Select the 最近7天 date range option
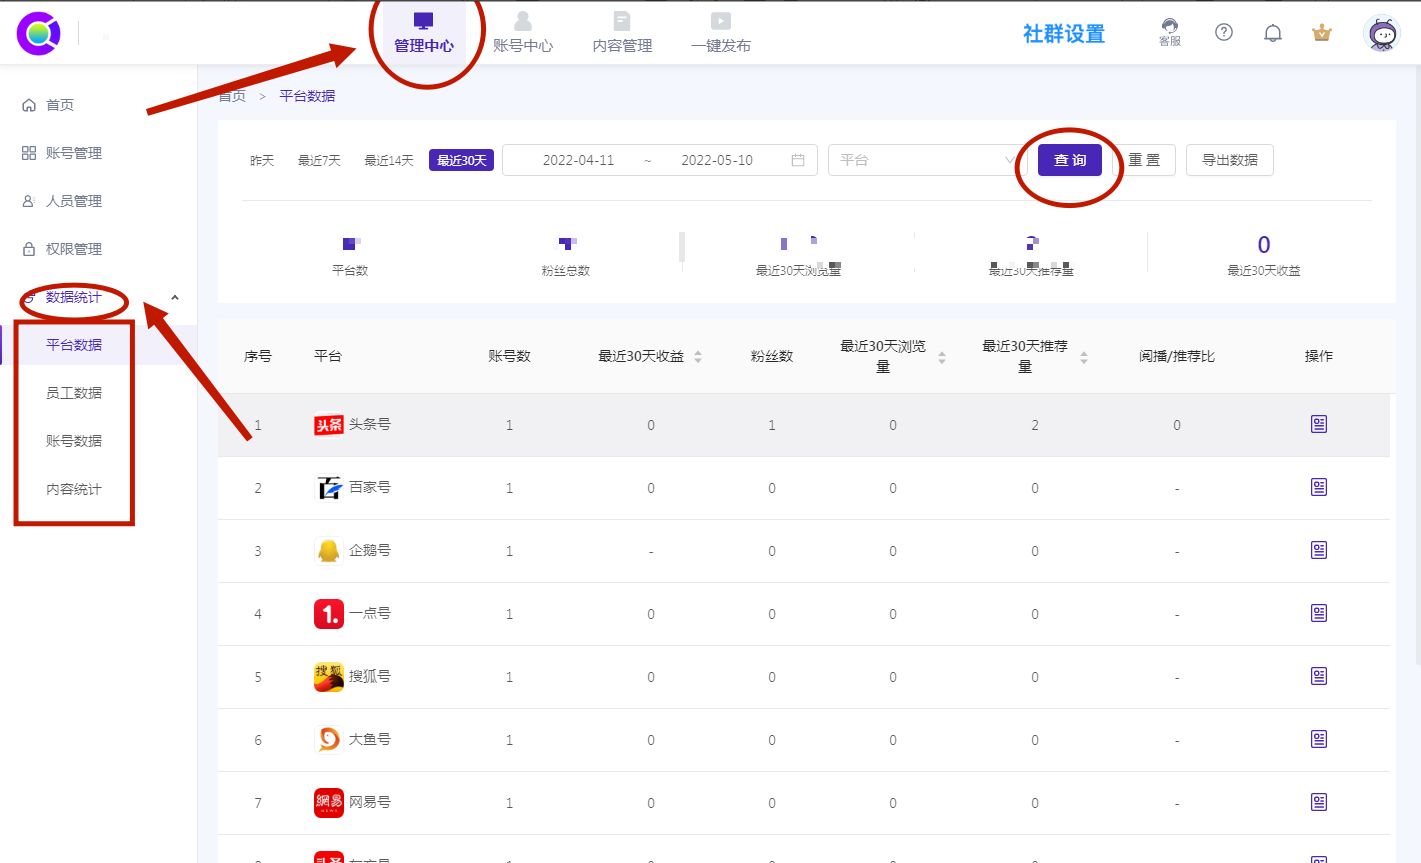This screenshot has width=1421, height=863. tap(318, 159)
